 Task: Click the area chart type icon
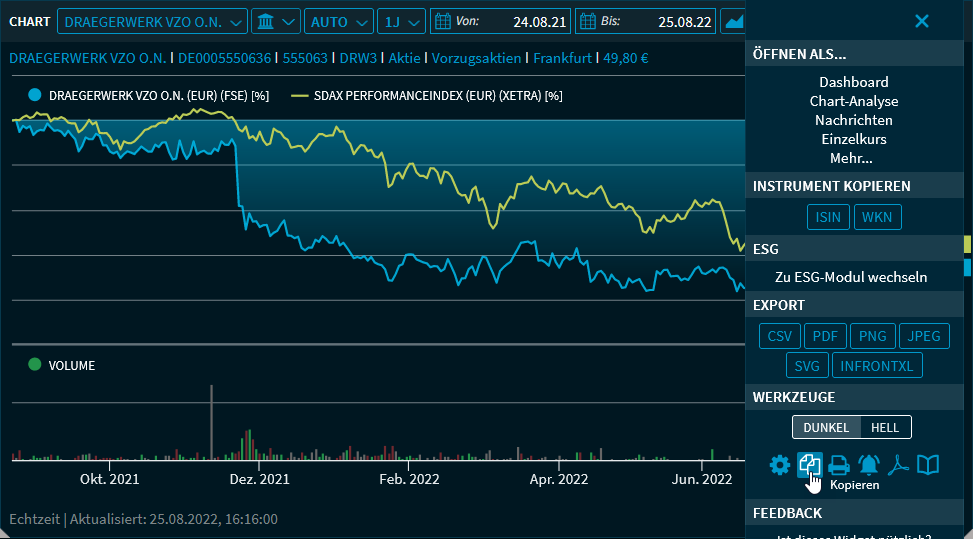(x=734, y=21)
